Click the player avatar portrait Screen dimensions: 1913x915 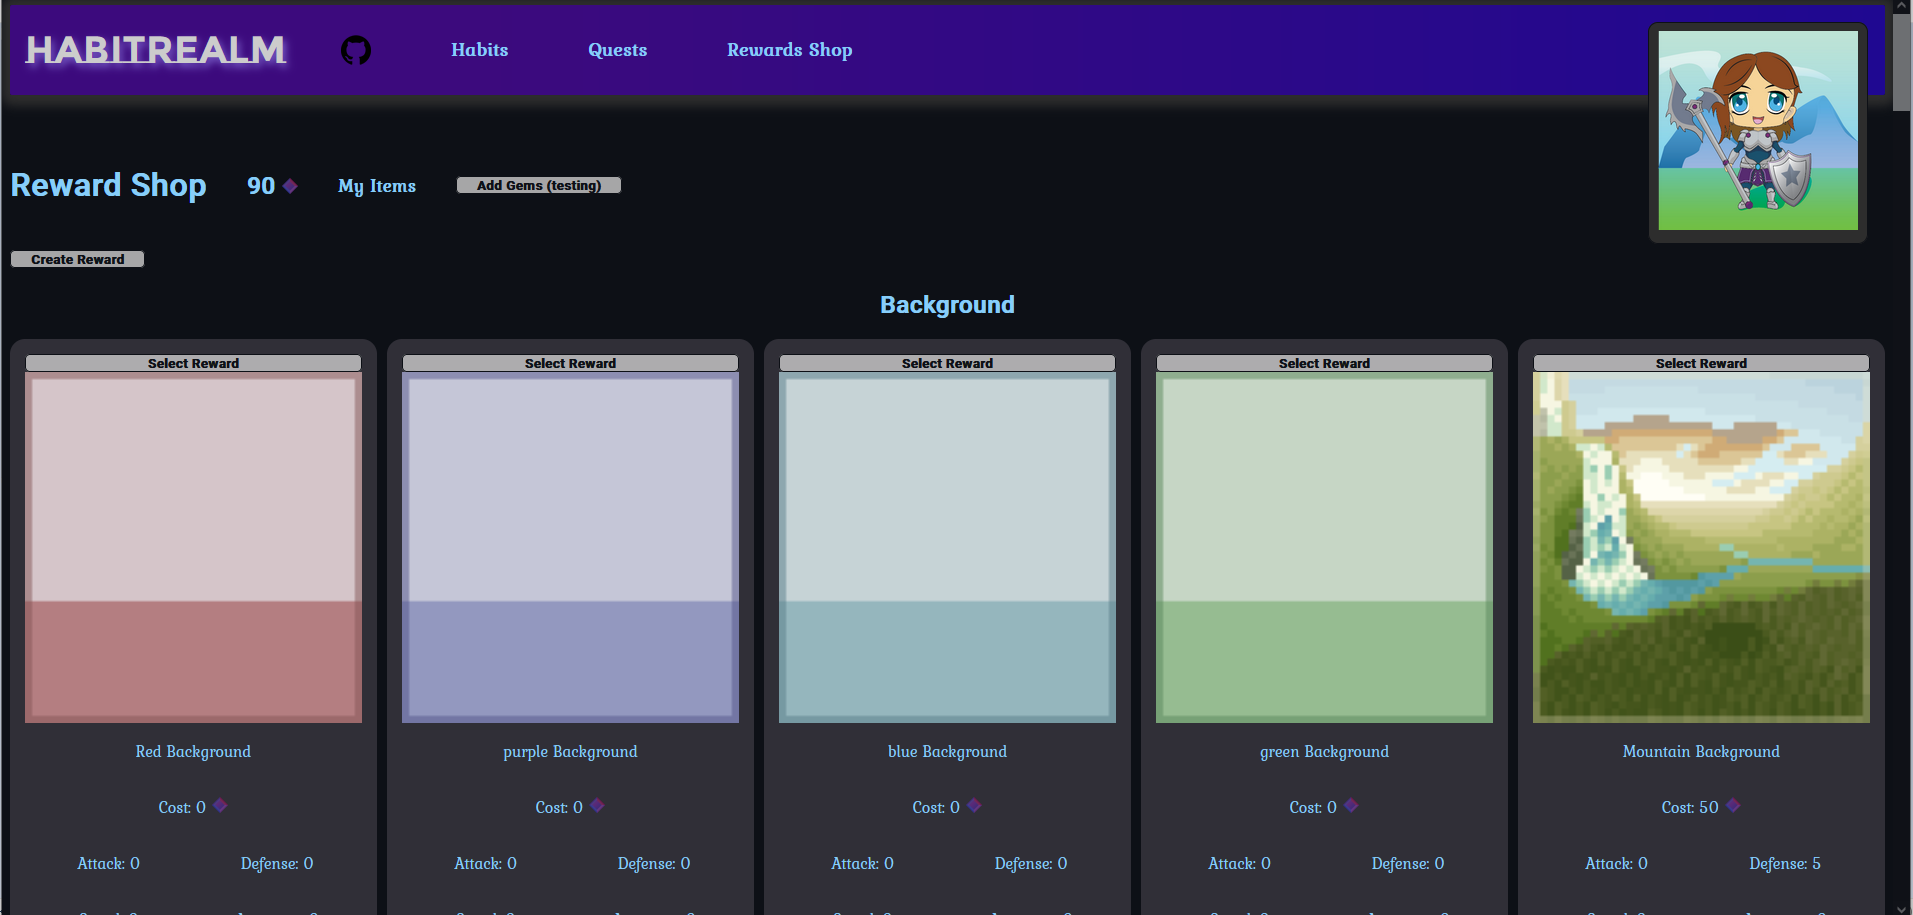pyautogui.click(x=1758, y=131)
